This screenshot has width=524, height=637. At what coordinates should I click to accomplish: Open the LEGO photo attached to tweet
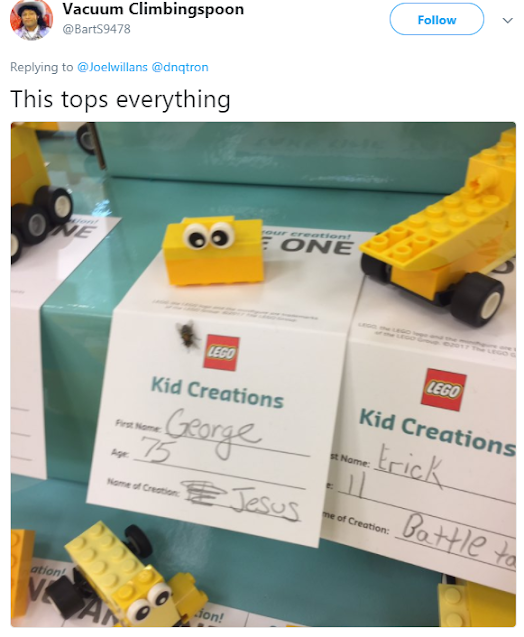click(263, 375)
